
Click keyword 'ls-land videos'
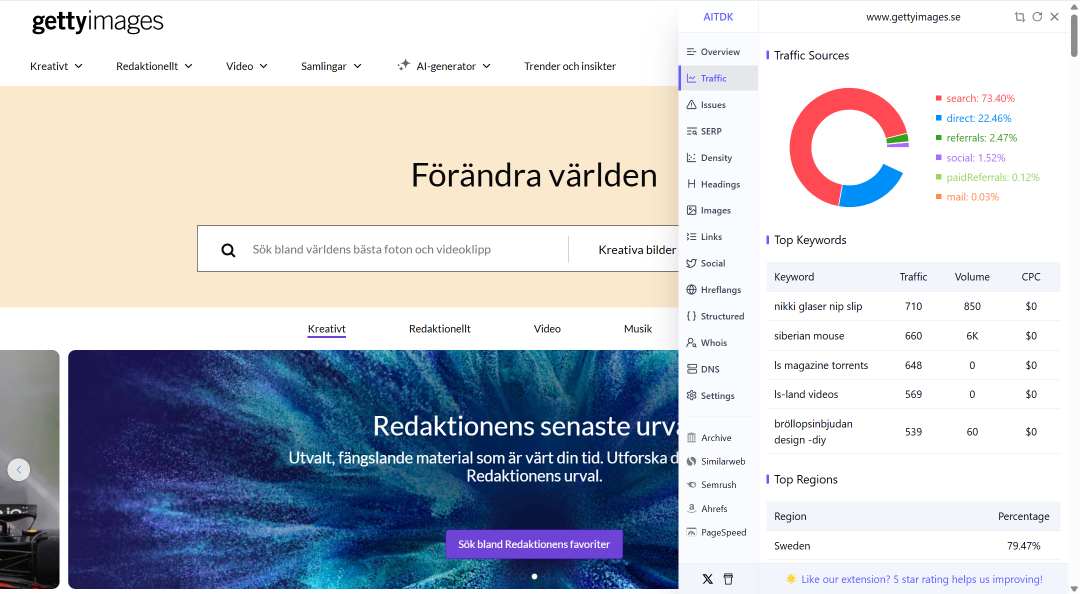click(x=806, y=394)
